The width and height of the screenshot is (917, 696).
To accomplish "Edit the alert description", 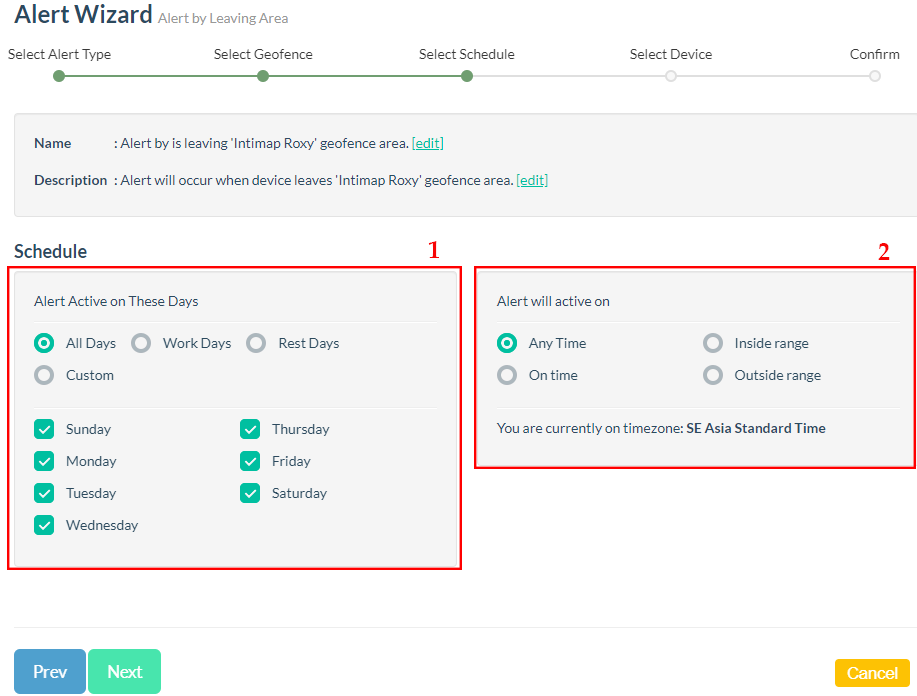I will tap(532, 180).
